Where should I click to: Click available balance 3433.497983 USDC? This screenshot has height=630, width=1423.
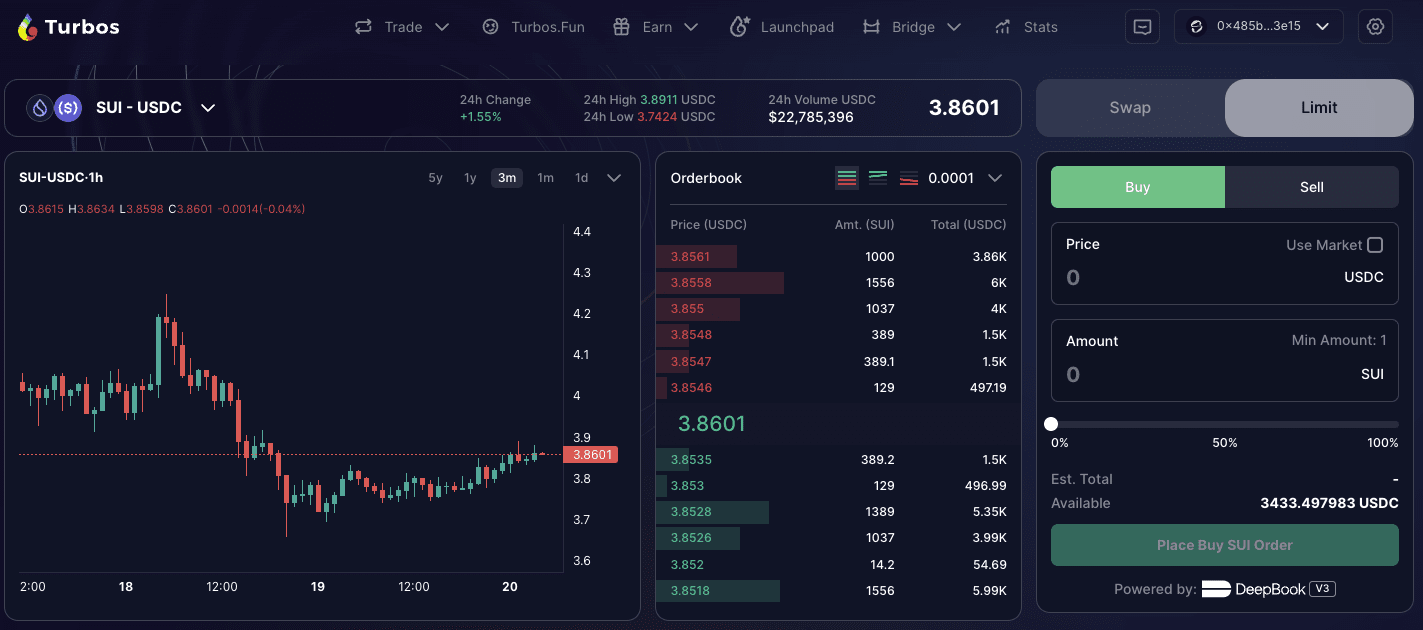[x=1328, y=503]
